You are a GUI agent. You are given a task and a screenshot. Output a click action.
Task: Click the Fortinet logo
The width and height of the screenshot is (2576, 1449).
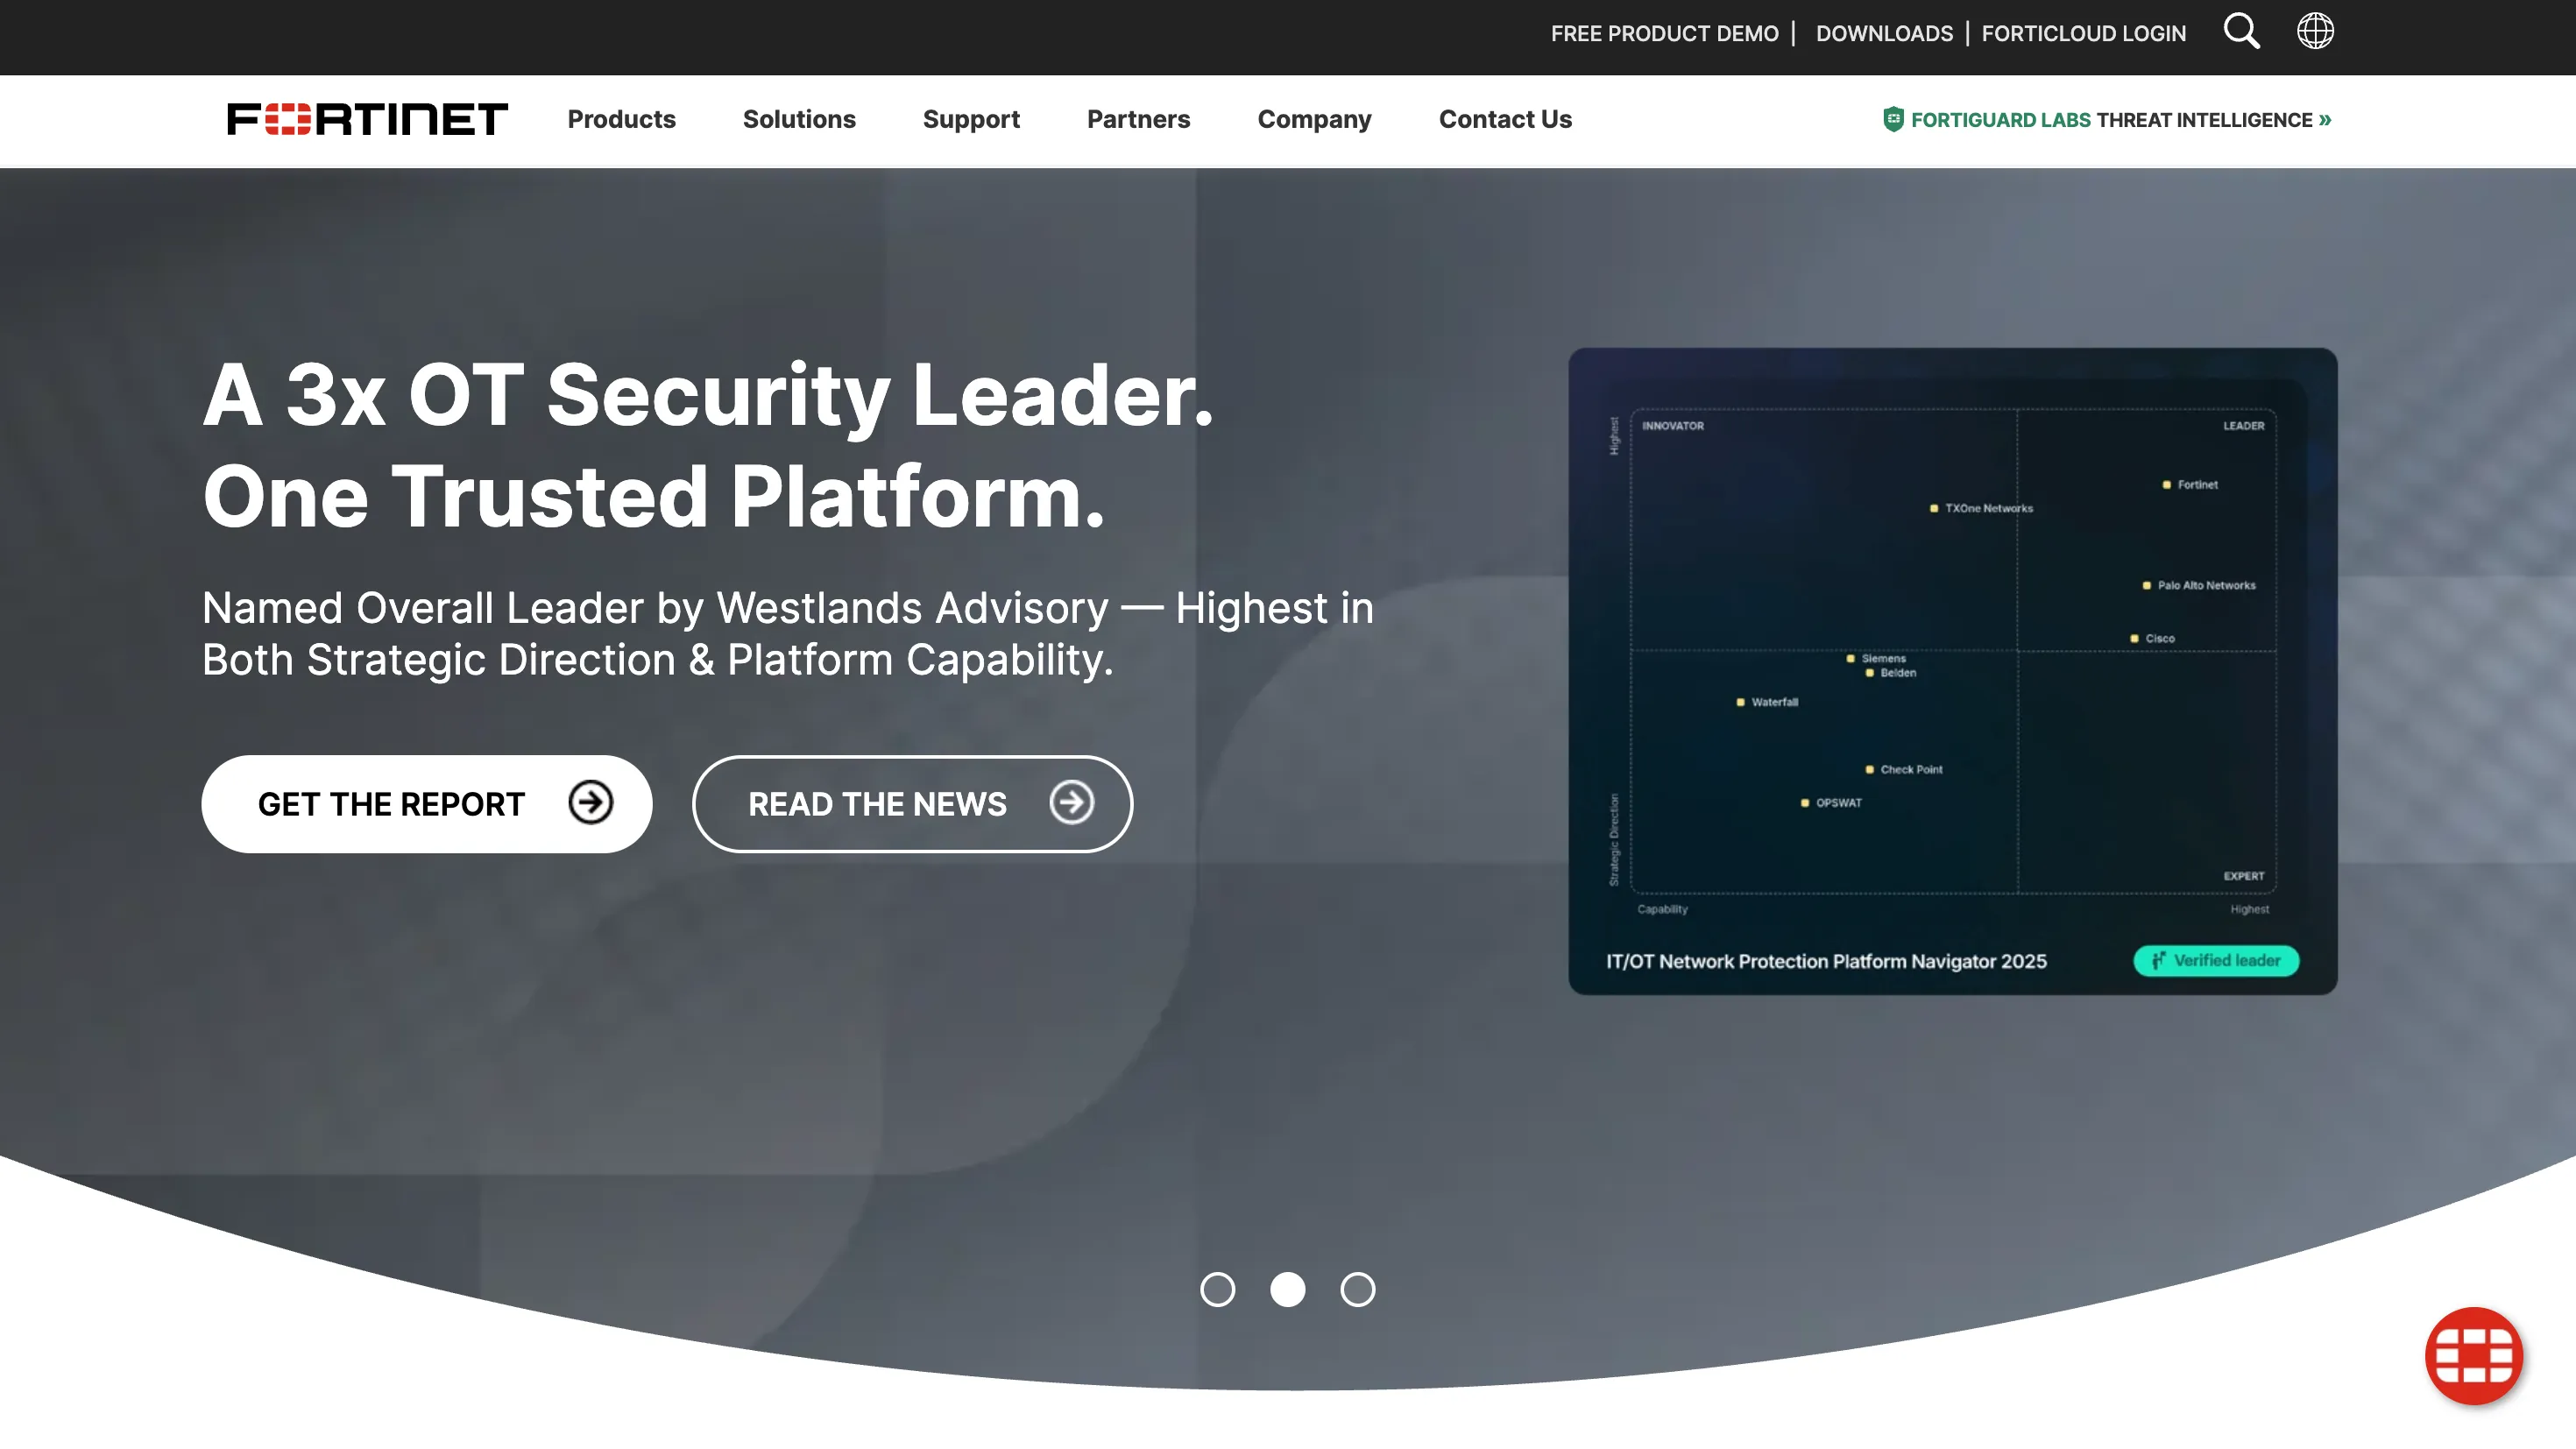(x=367, y=119)
